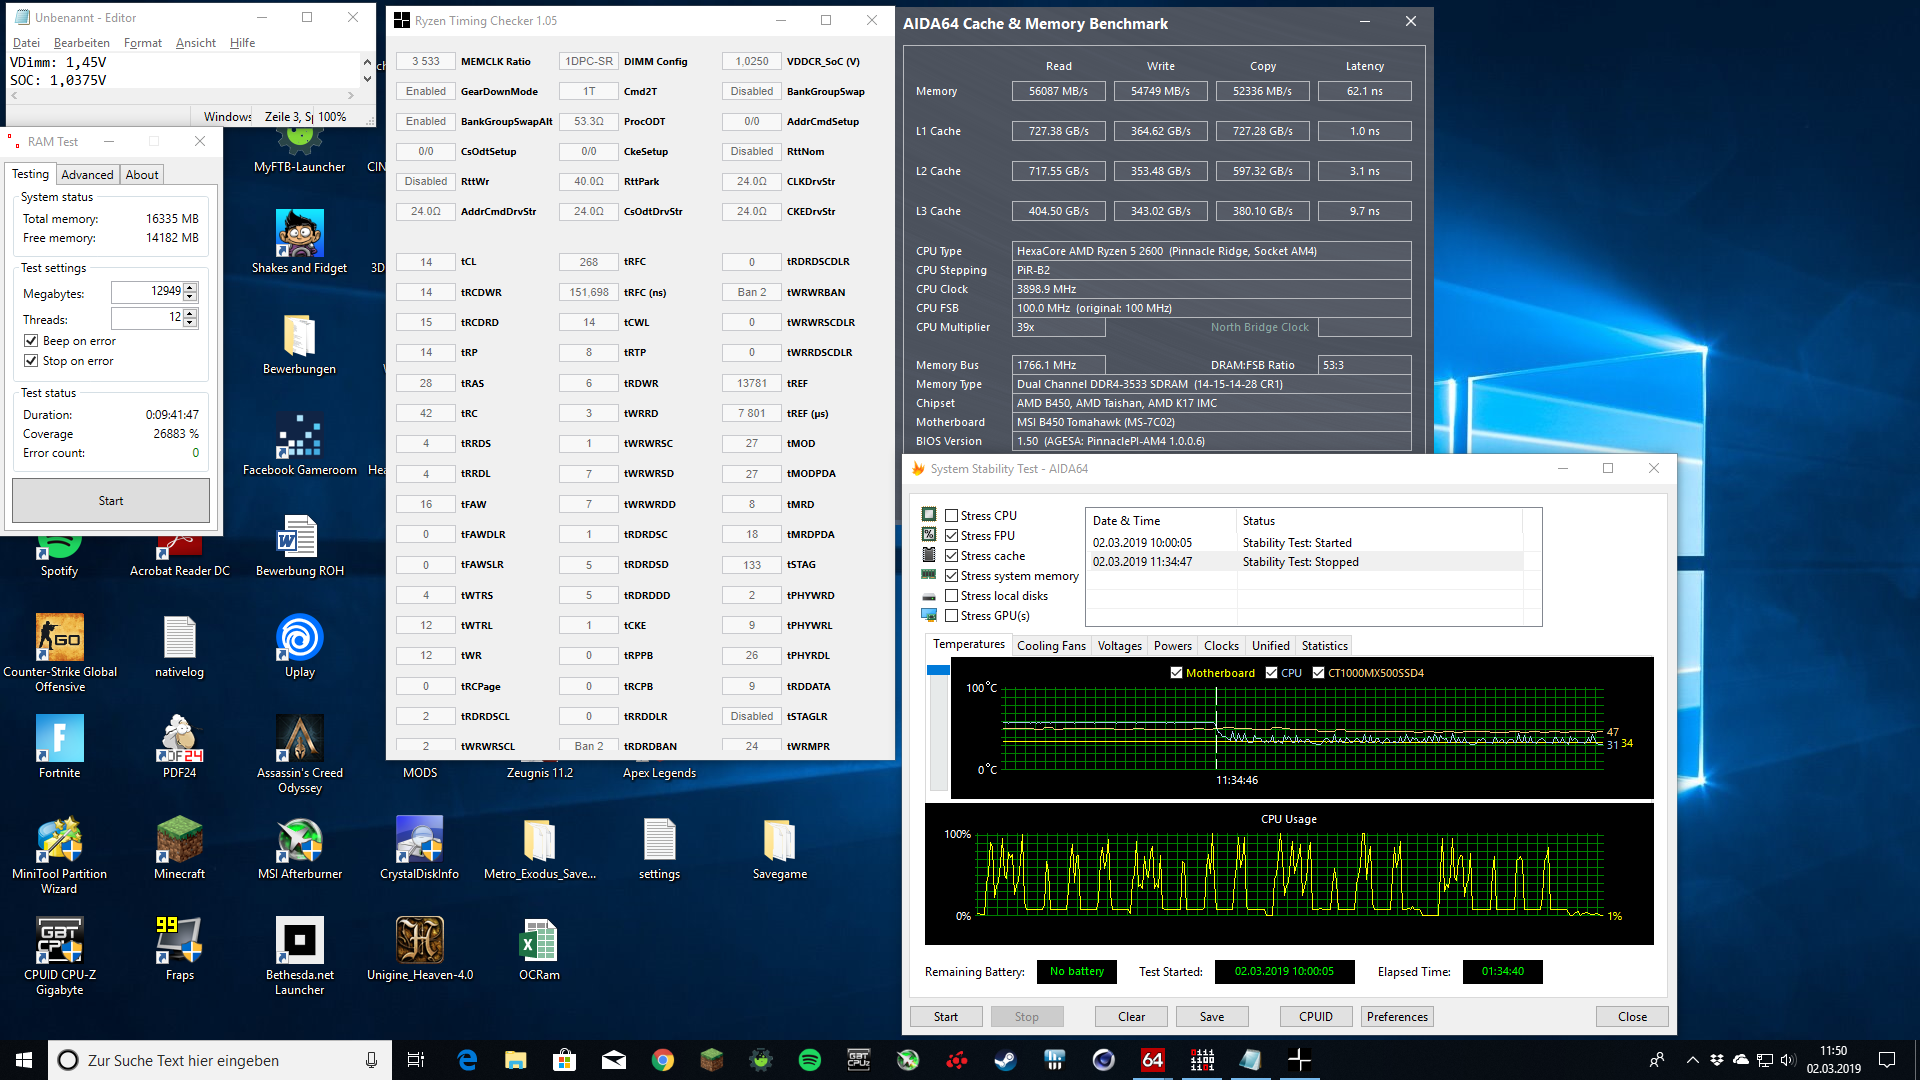
Task: Open Shakes and Fidget shortcut
Action: (300, 242)
